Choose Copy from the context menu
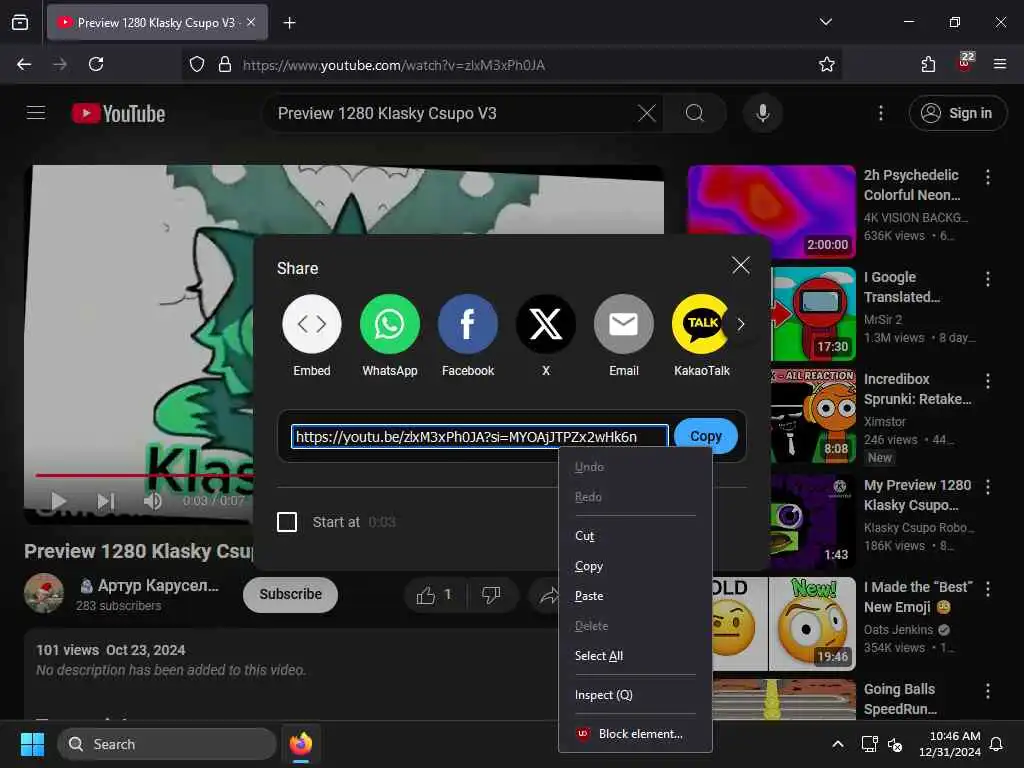The image size is (1024, 768). [588, 566]
